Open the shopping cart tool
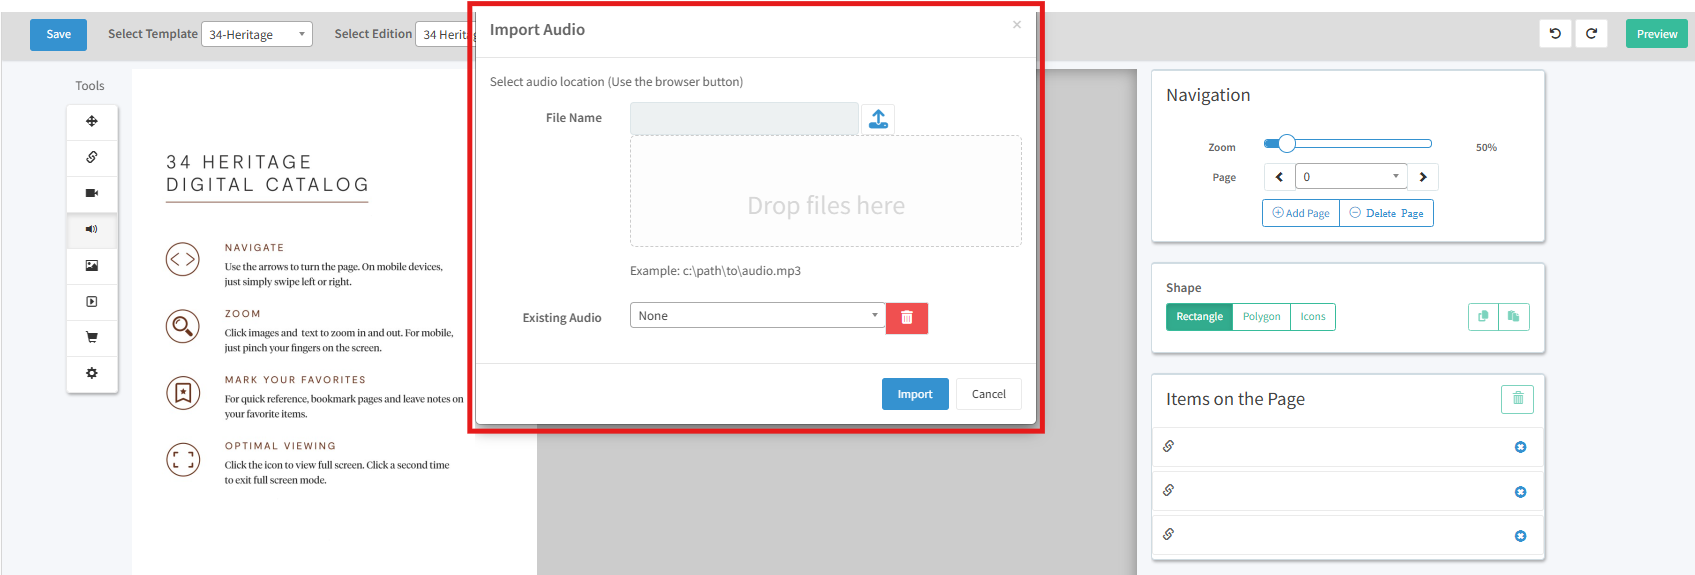This screenshot has height=575, width=1695. coord(92,338)
